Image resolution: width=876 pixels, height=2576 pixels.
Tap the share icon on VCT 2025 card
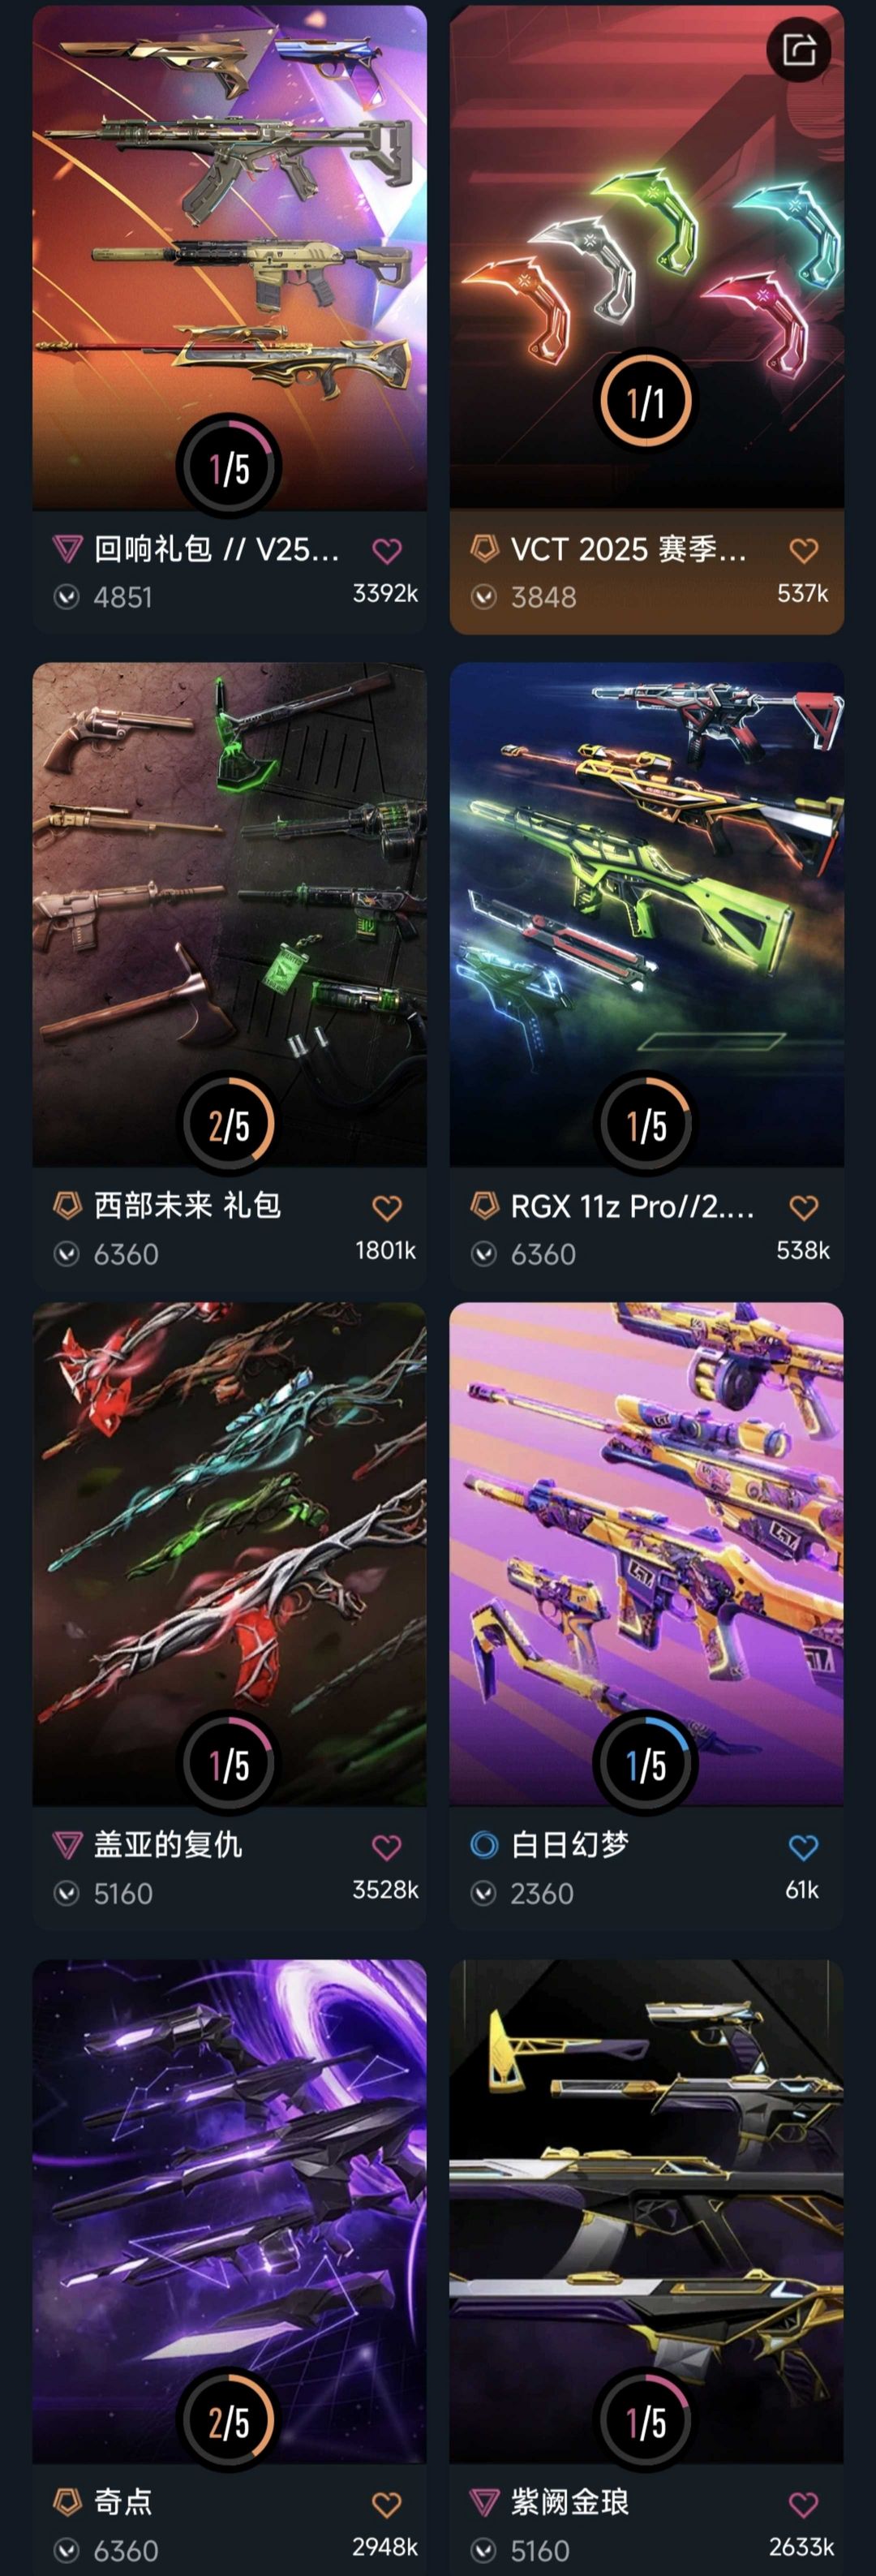(799, 49)
